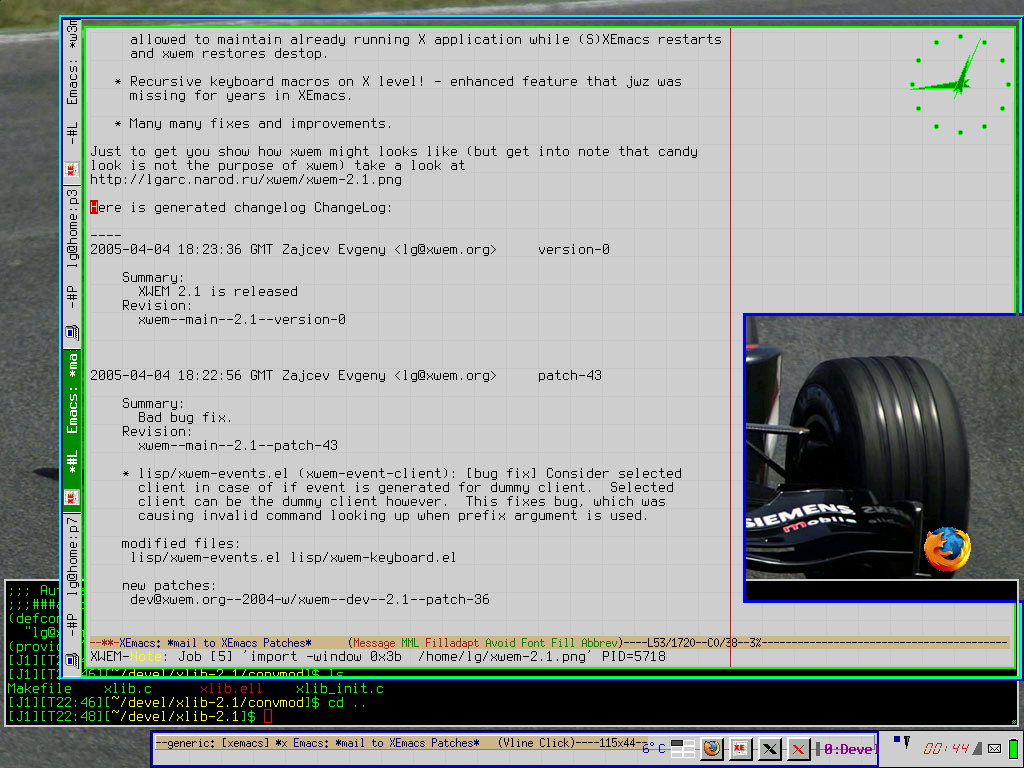The height and width of the screenshot is (768, 1024).
Task: Click buffer name *mail to XEmacs Patches*
Action: click(239, 643)
